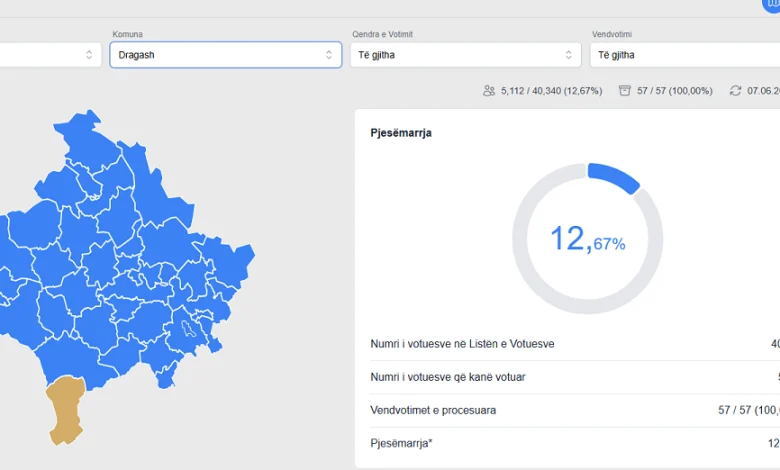Click the 5,112 / 40,340 voter statistic

tap(551, 91)
